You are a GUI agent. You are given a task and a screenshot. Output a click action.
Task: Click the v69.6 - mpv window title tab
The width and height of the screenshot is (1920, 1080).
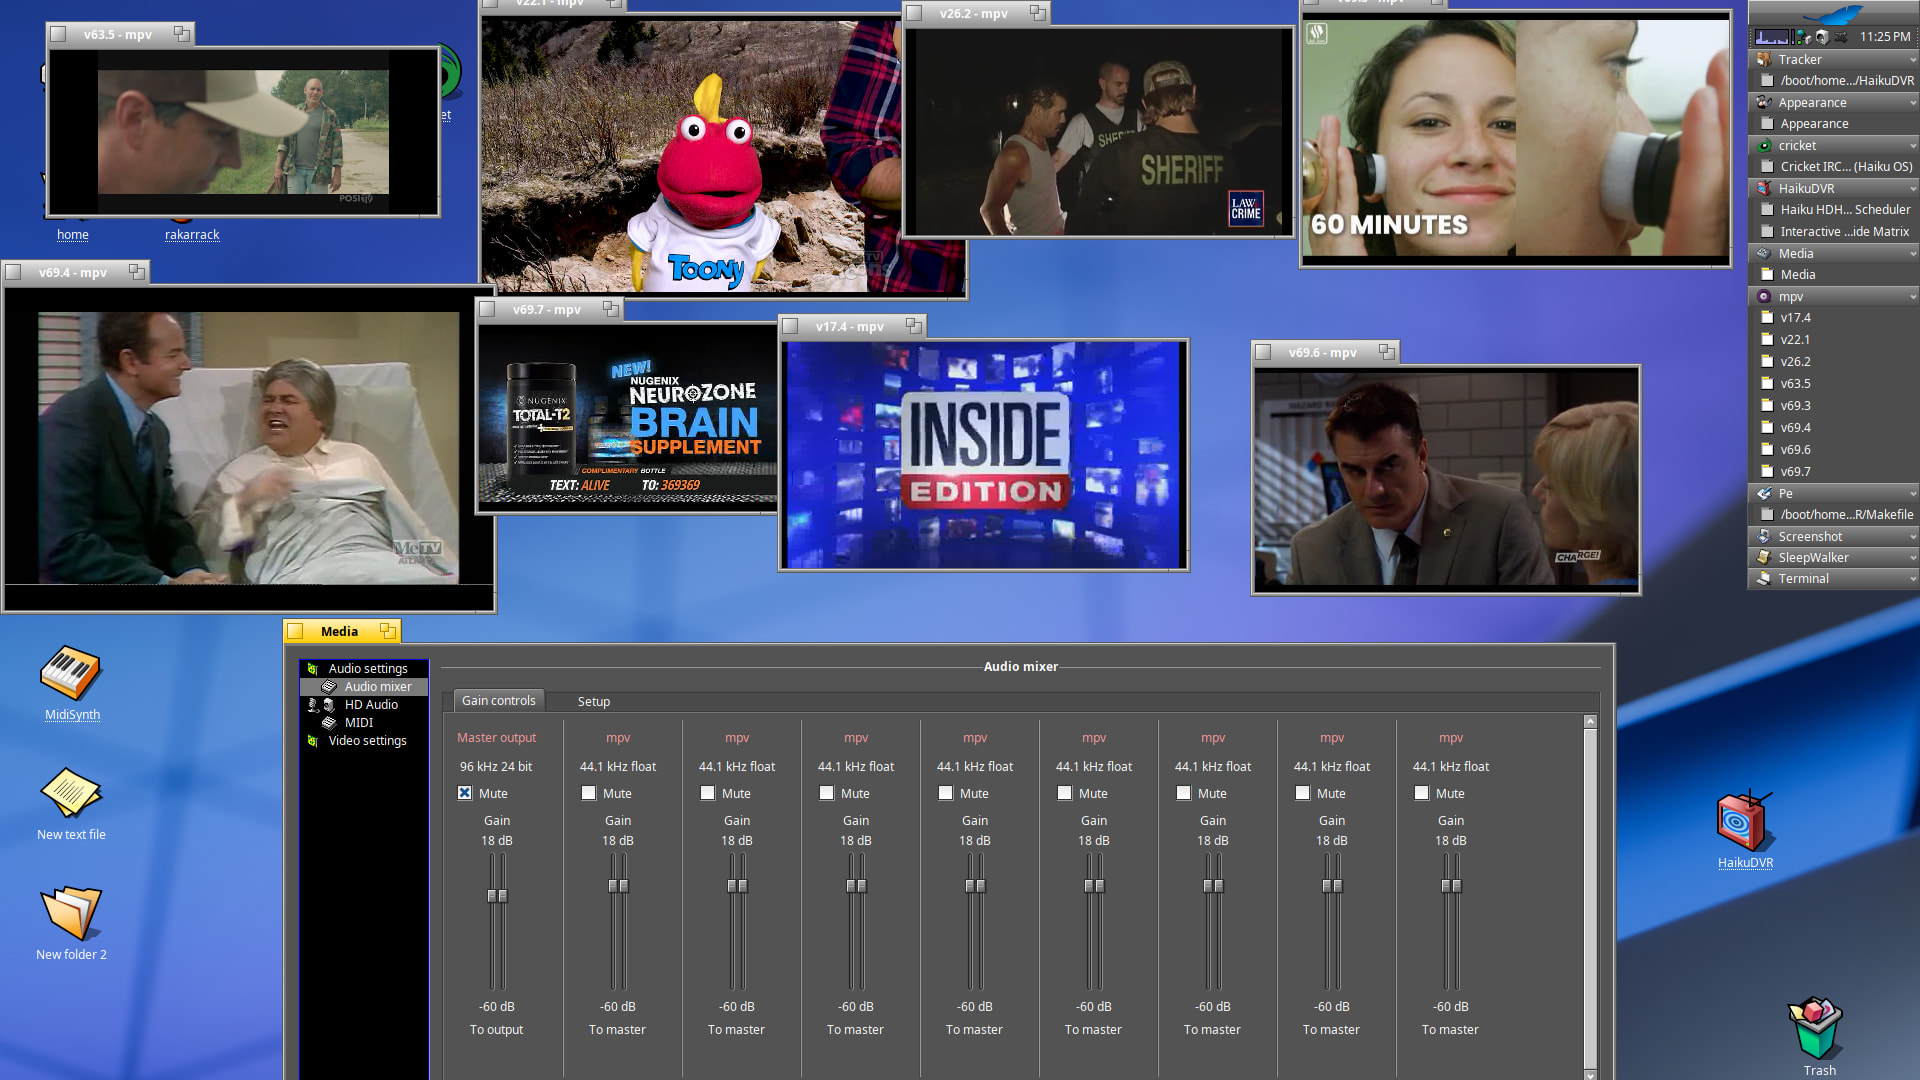1325,353
